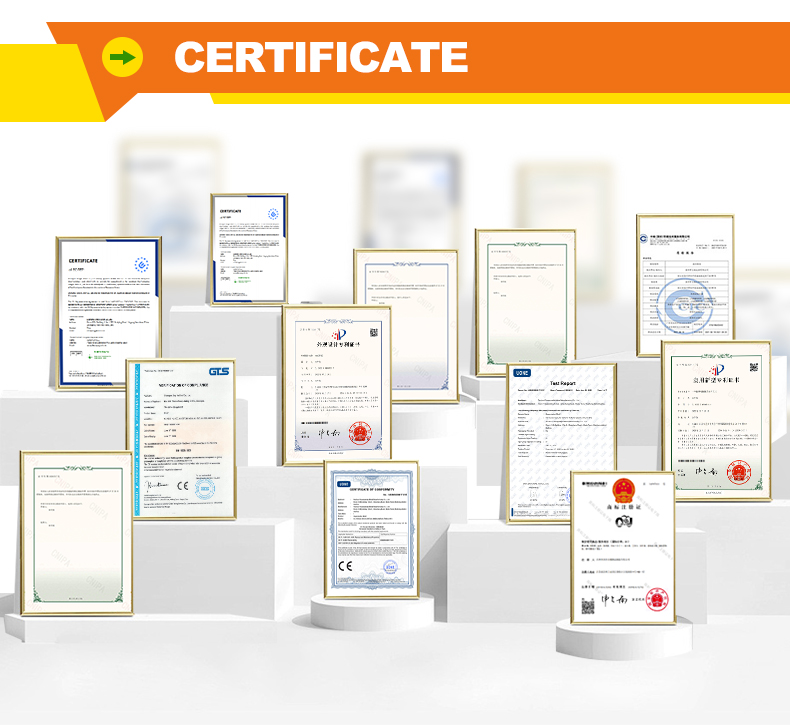Open the GTS Verification of Compliance certificate
Viewport: 790px width, 725px height.
tap(181, 439)
